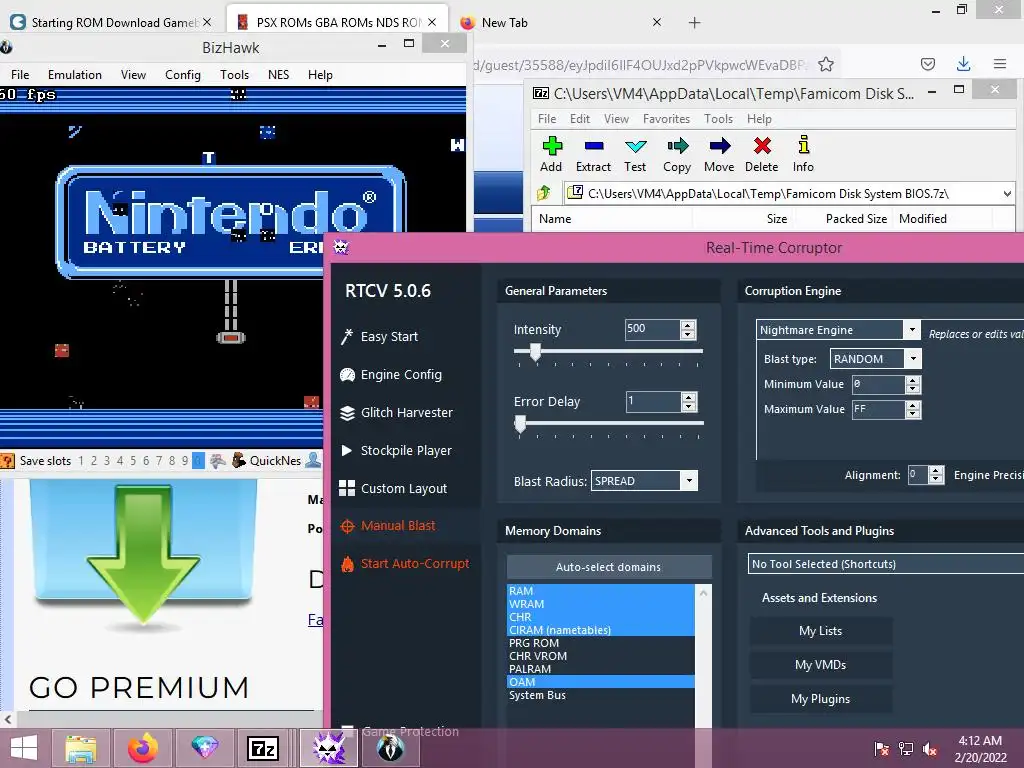The width and height of the screenshot is (1024, 768).
Task: Open File Explorer from the taskbar
Action: (x=81, y=748)
